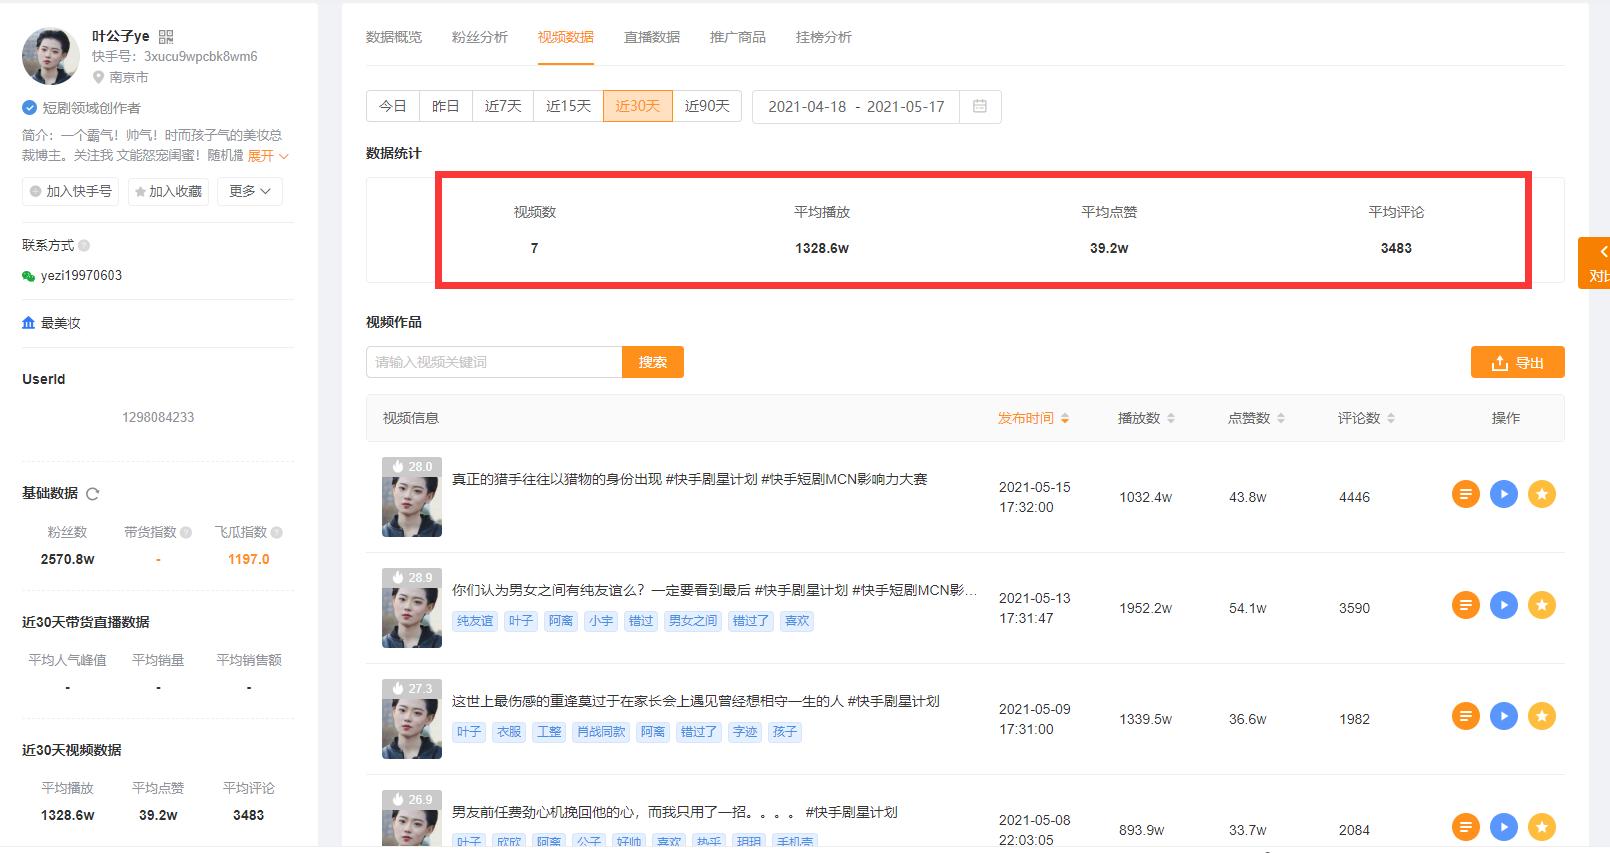The image size is (1610, 853).
Task: Favorite the 2021-05-15 video with star
Action: 1542,494
